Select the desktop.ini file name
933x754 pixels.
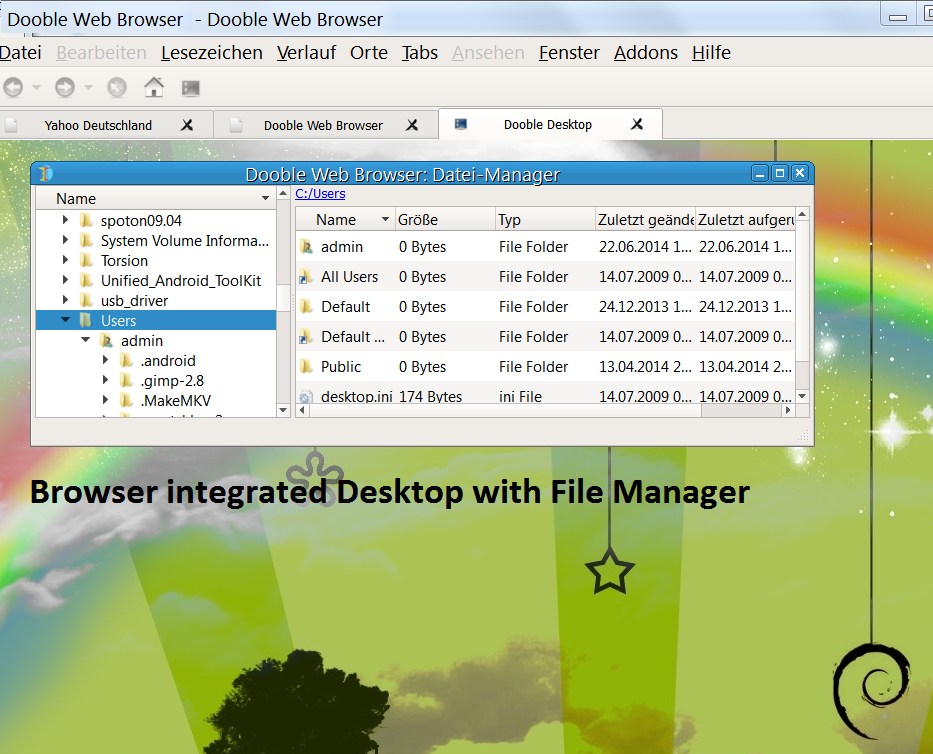click(356, 396)
